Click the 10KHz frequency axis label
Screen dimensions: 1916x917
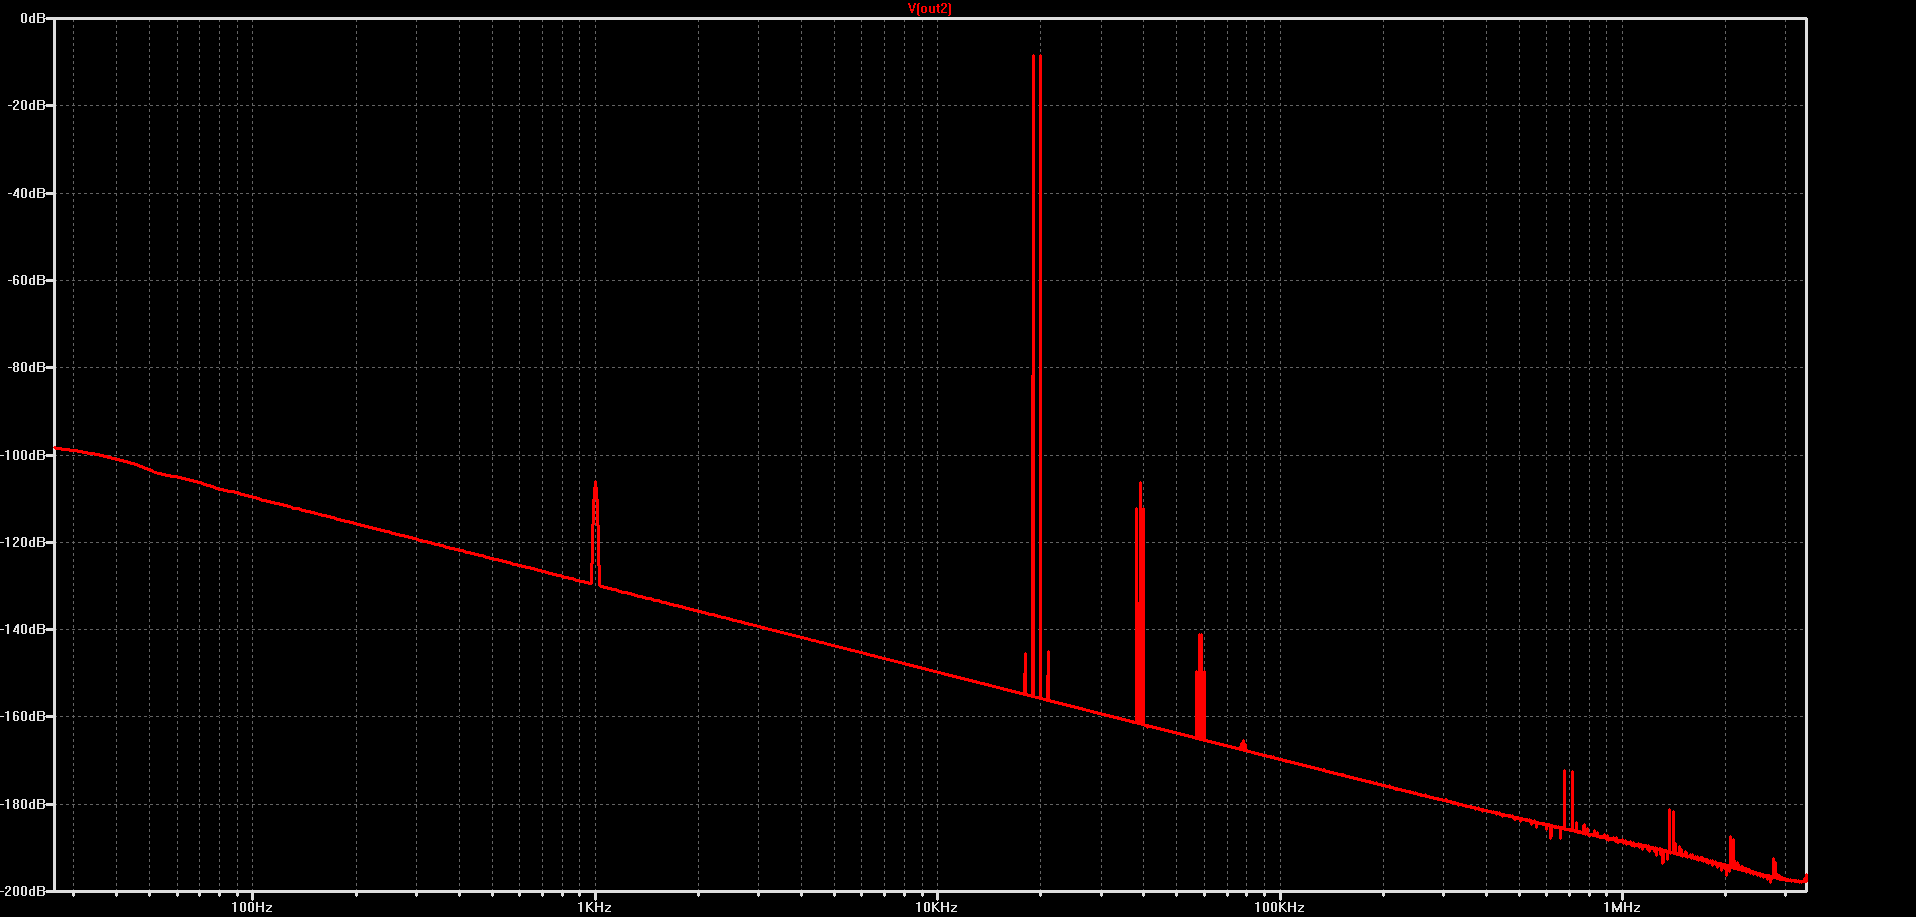coord(937,907)
